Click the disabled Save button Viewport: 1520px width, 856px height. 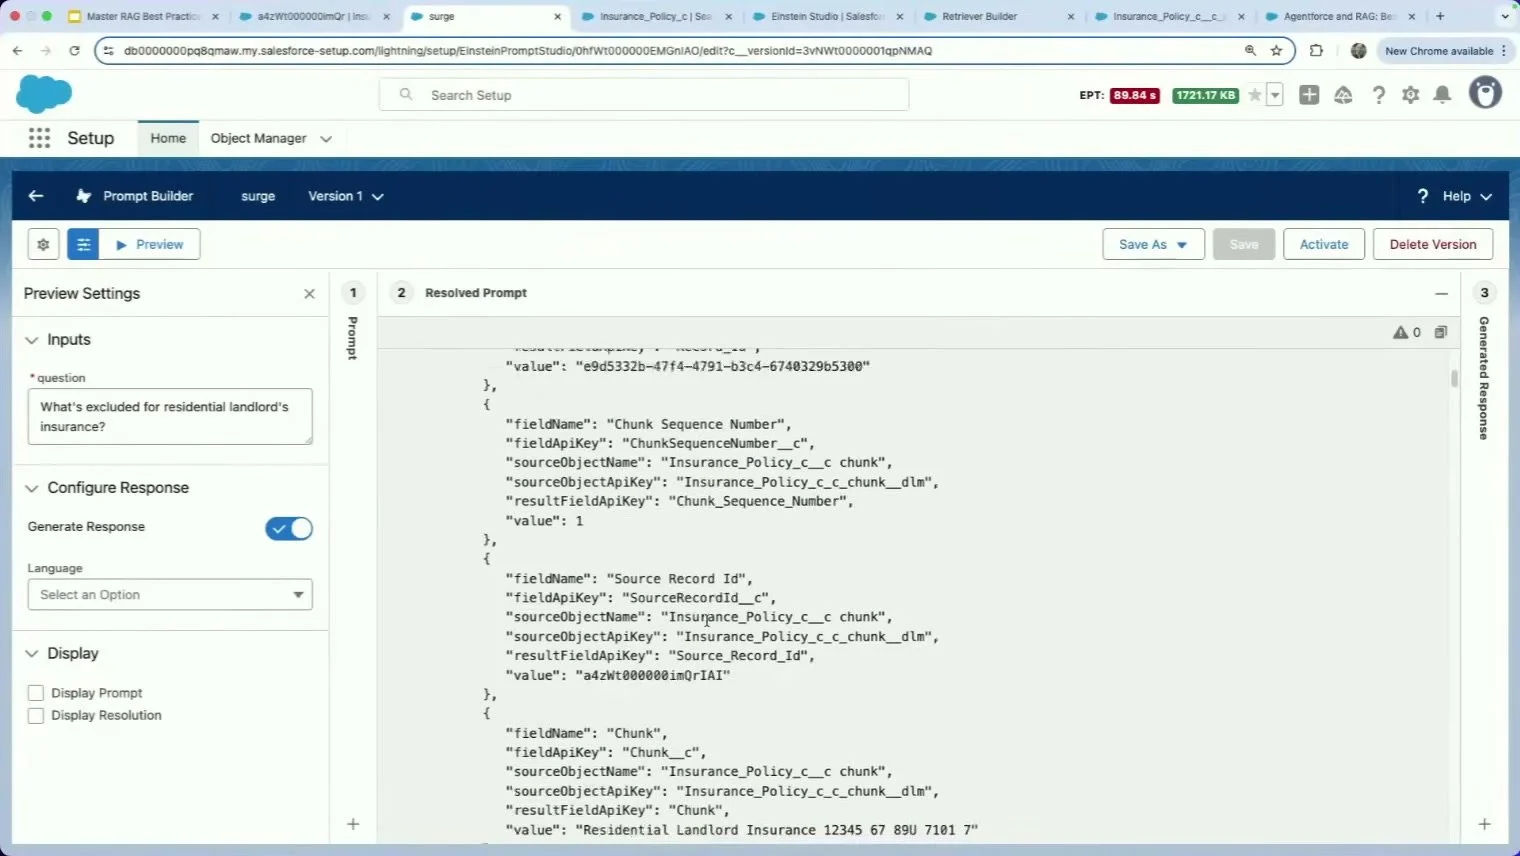(1244, 244)
